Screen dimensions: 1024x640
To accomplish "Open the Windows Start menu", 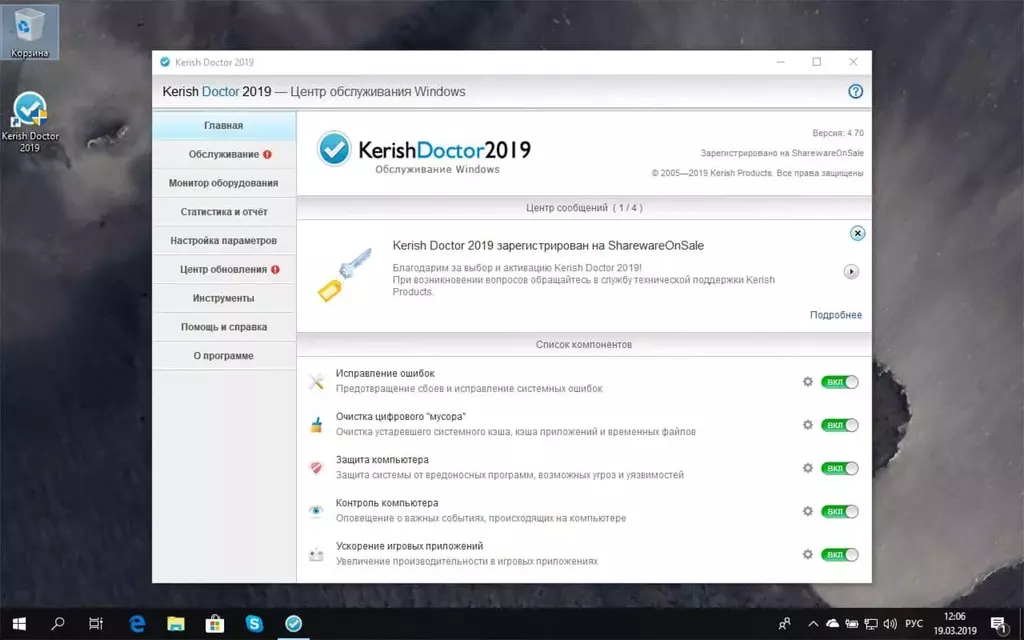I will pyautogui.click(x=19, y=624).
